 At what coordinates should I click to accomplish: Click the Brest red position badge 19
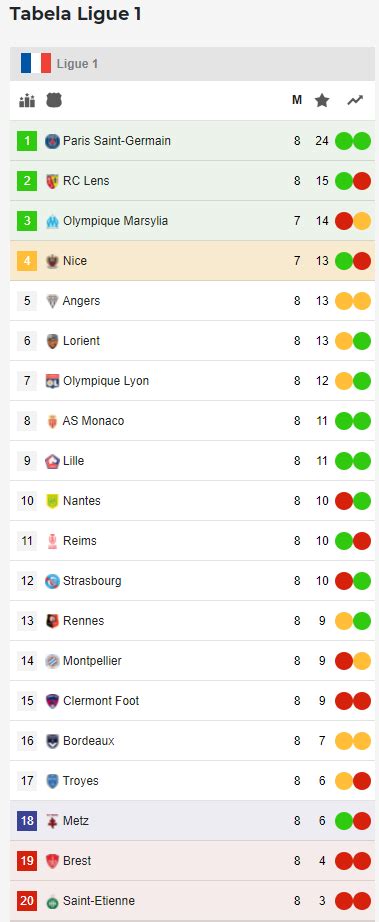27,860
